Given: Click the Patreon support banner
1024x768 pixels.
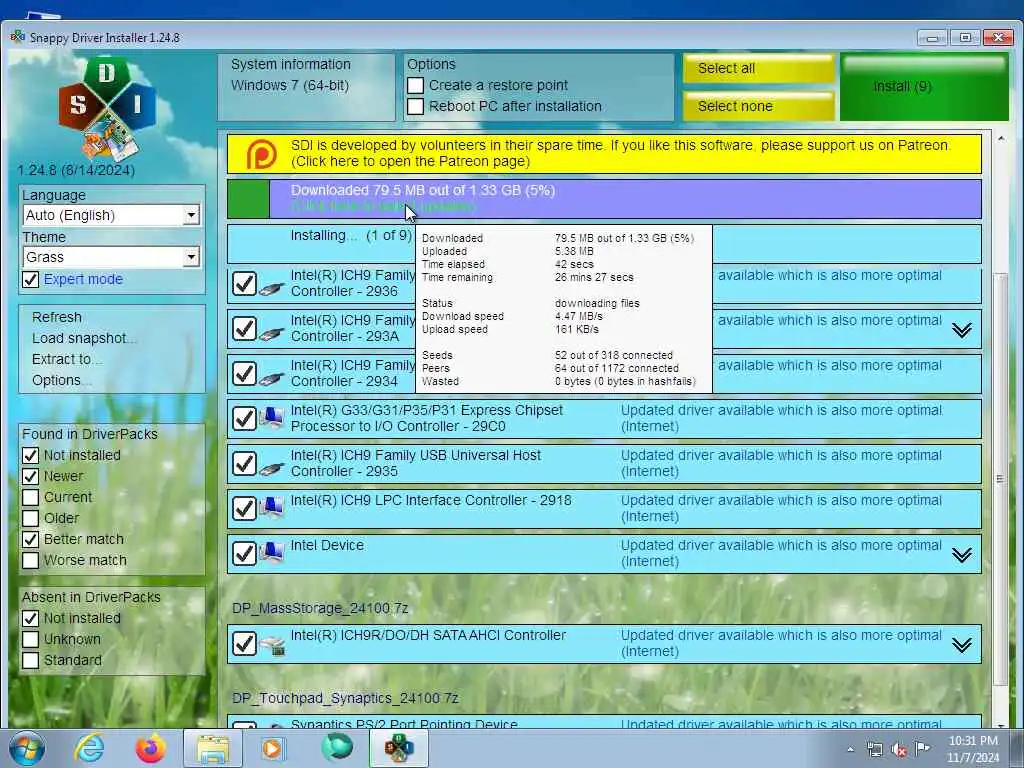Looking at the screenshot, I should (604, 154).
